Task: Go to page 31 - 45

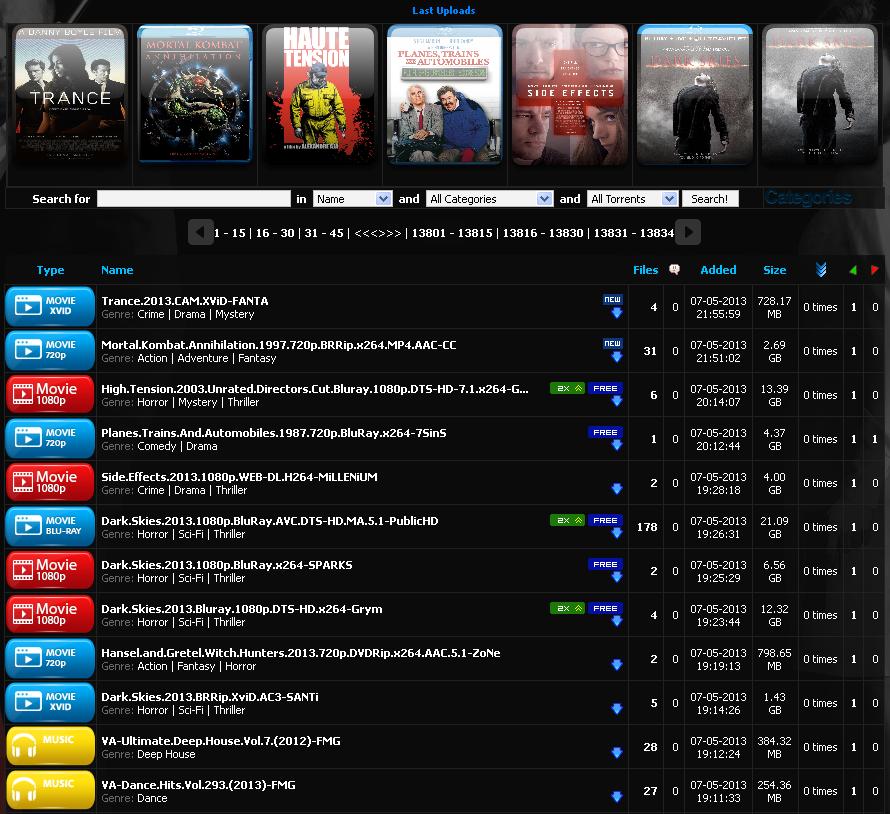Action: click(x=324, y=233)
